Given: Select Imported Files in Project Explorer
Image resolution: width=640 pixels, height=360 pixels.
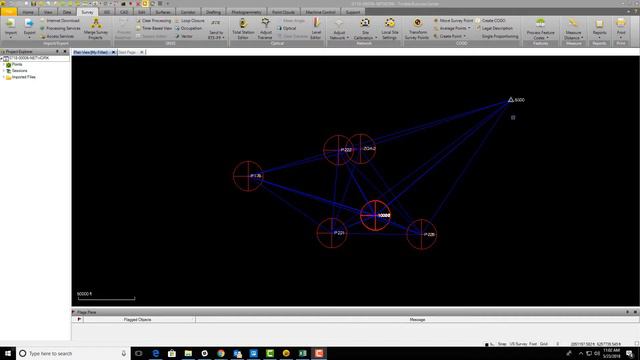Looking at the screenshot, I should tap(24, 77).
